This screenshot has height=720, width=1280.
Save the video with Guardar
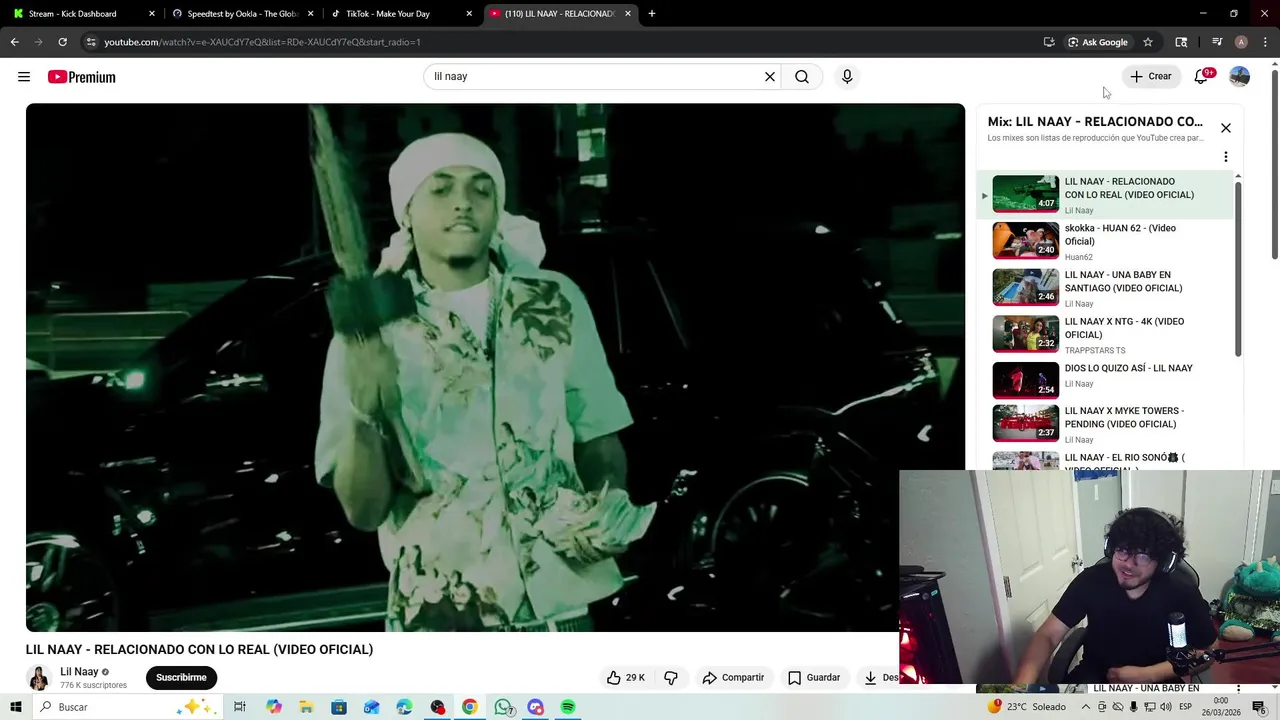[814, 678]
